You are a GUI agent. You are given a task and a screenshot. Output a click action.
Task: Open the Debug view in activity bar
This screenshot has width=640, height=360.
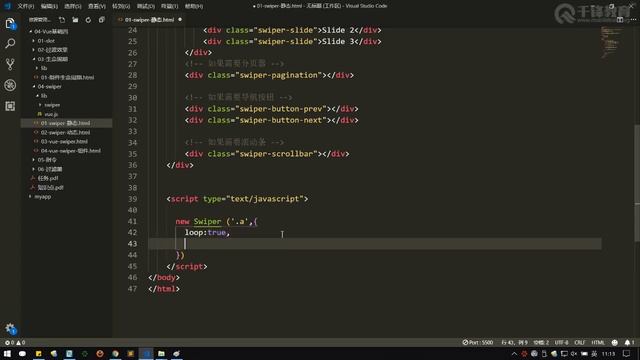(x=10, y=85)
